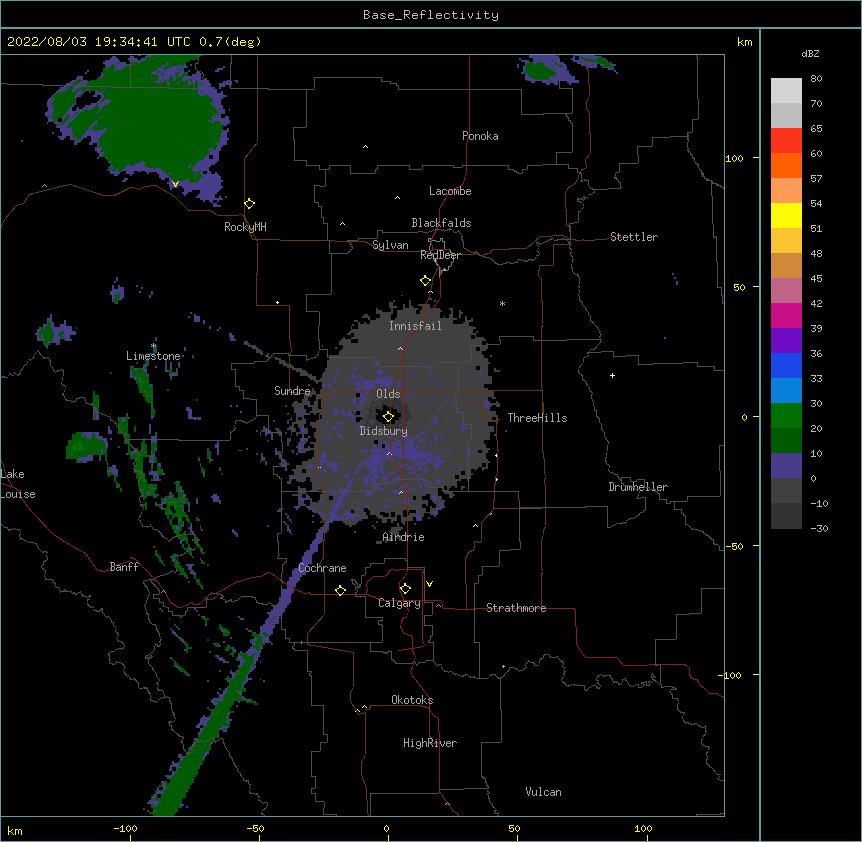Select the magenta swatch in the legend

(x=786, y=315)
